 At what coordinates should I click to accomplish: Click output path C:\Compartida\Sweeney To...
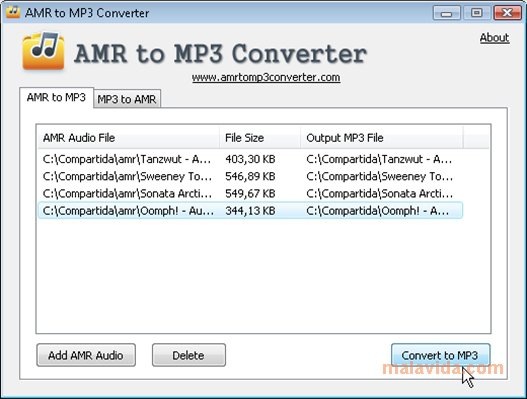(x=379, y=176)
